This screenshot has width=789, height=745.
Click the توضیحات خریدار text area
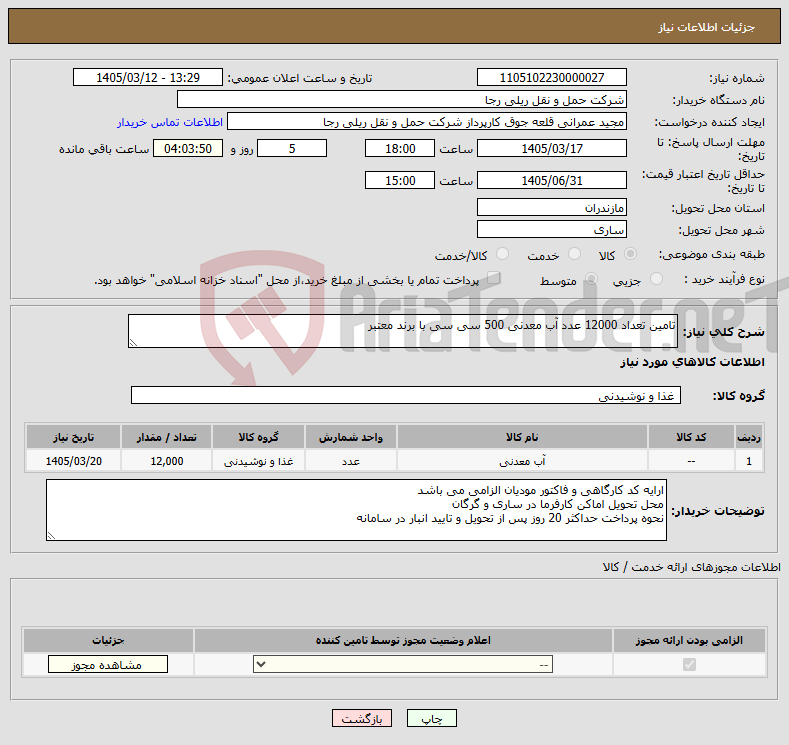(x=356, y=510)
